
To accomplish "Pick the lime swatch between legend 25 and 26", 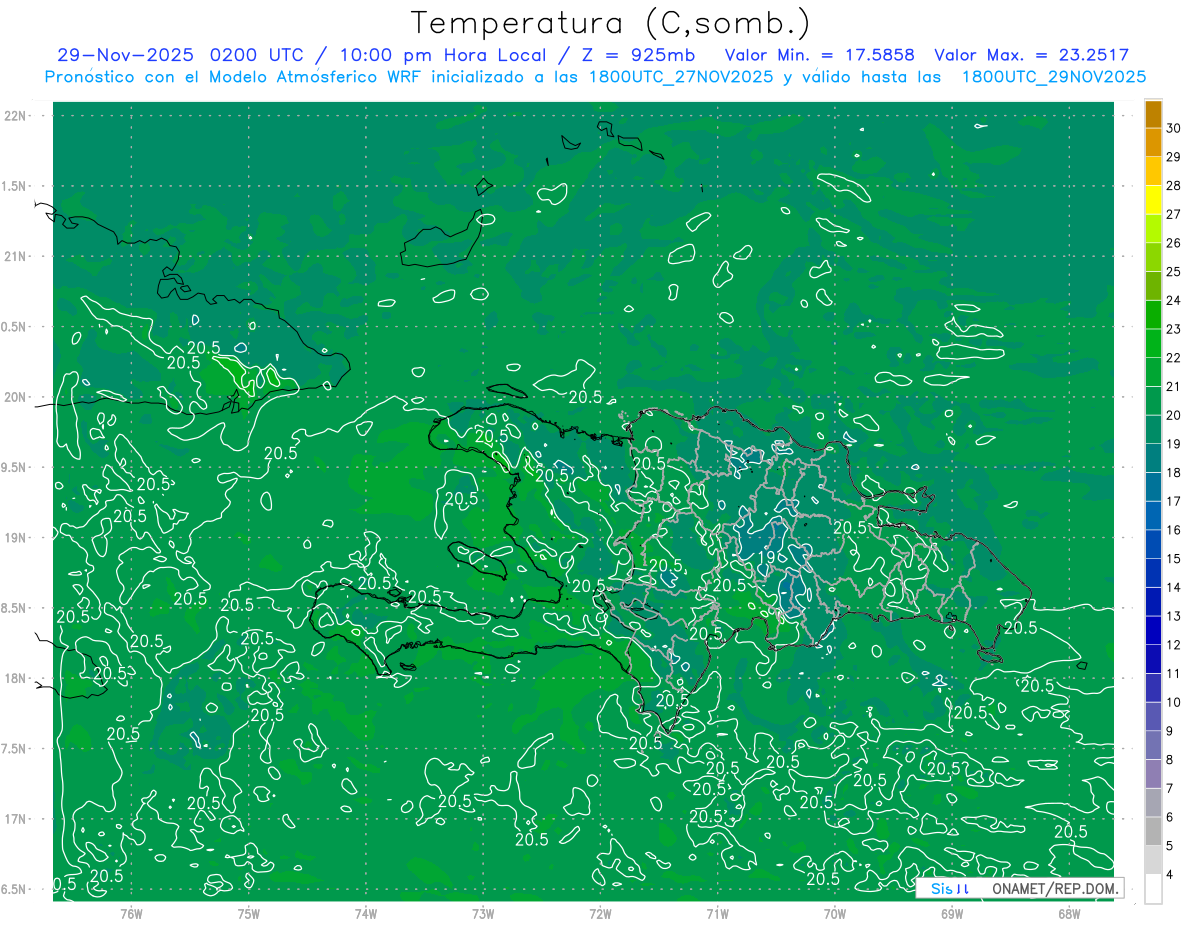I will pos(1153,258).
